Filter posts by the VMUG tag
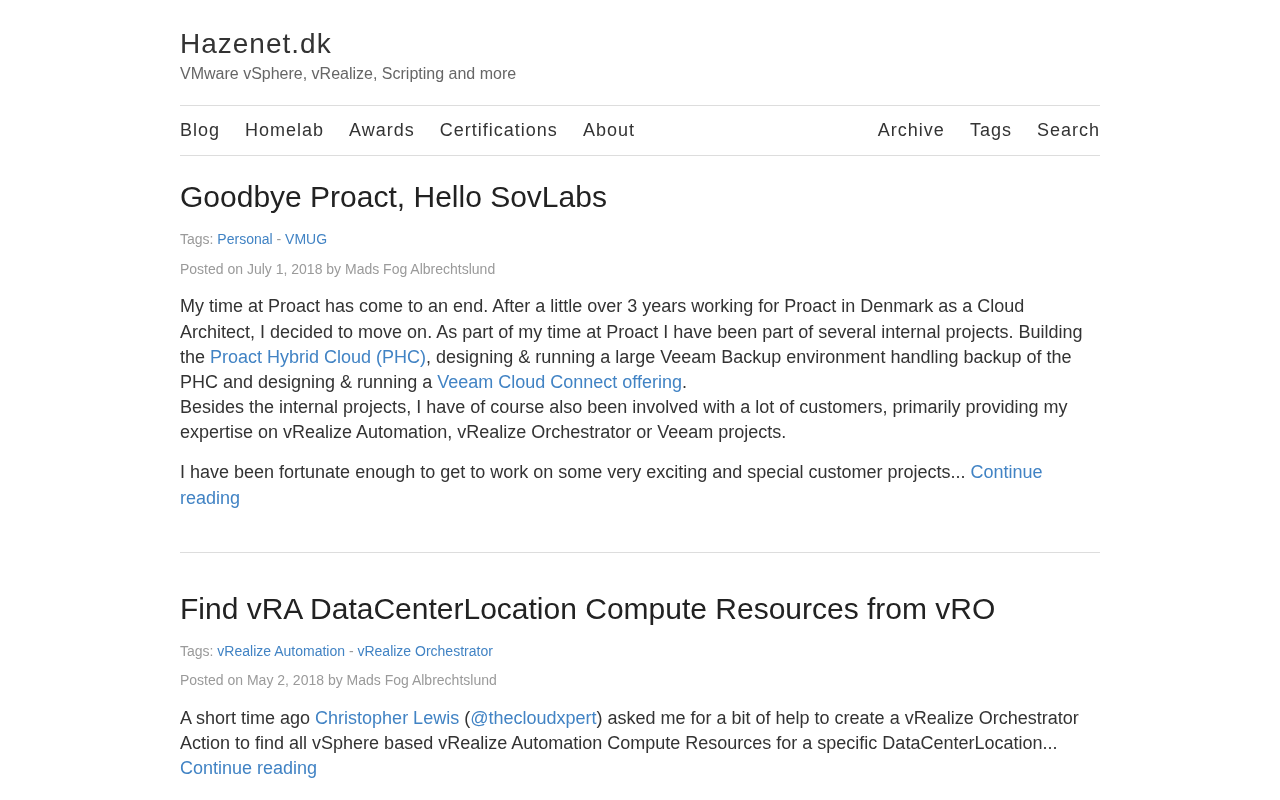The width and height of the screenshot is (1280, 800). pyautogui.click(x=305, y=239)
